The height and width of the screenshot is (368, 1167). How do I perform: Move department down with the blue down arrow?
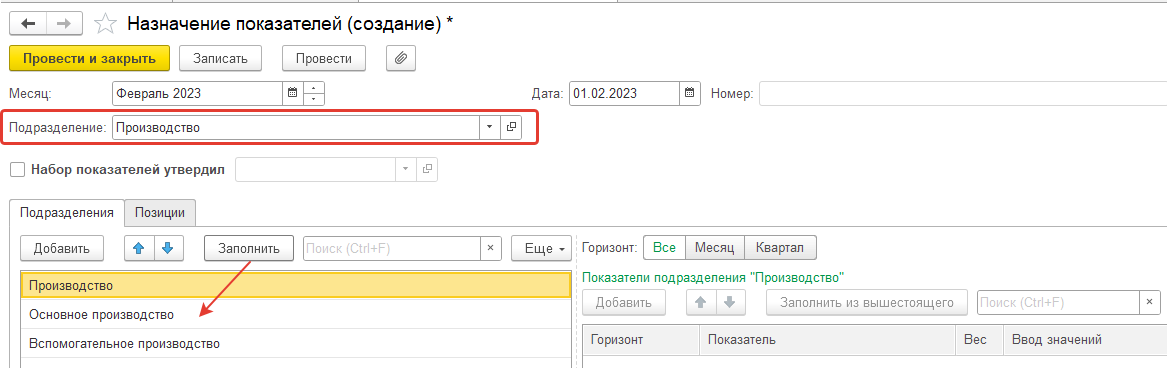[168, 248]
